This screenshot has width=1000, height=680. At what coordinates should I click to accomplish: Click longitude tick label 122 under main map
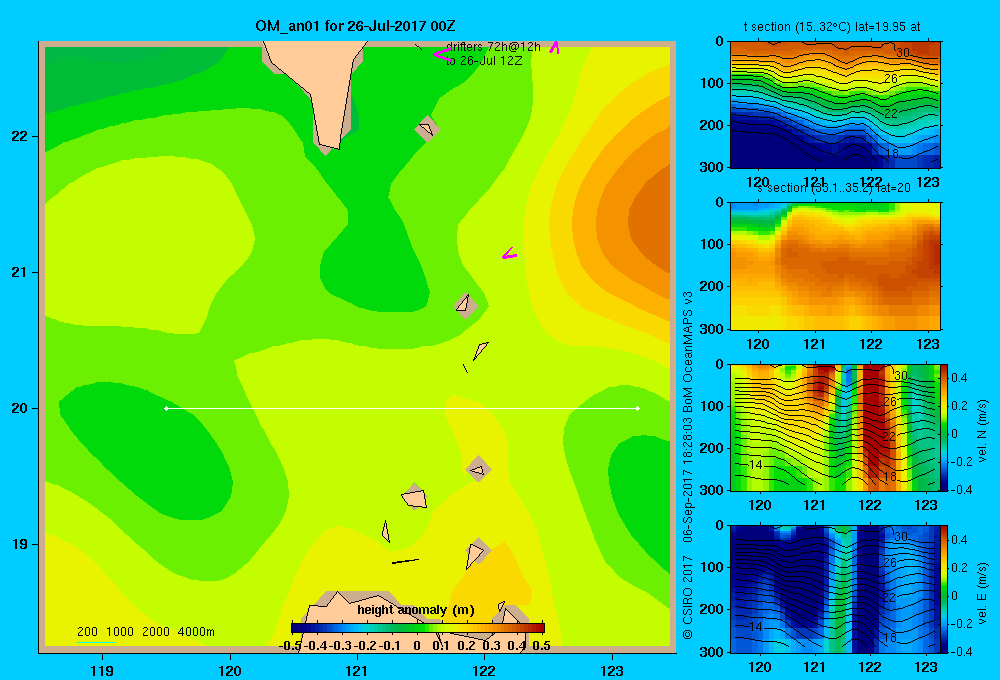tap(483, 670)
